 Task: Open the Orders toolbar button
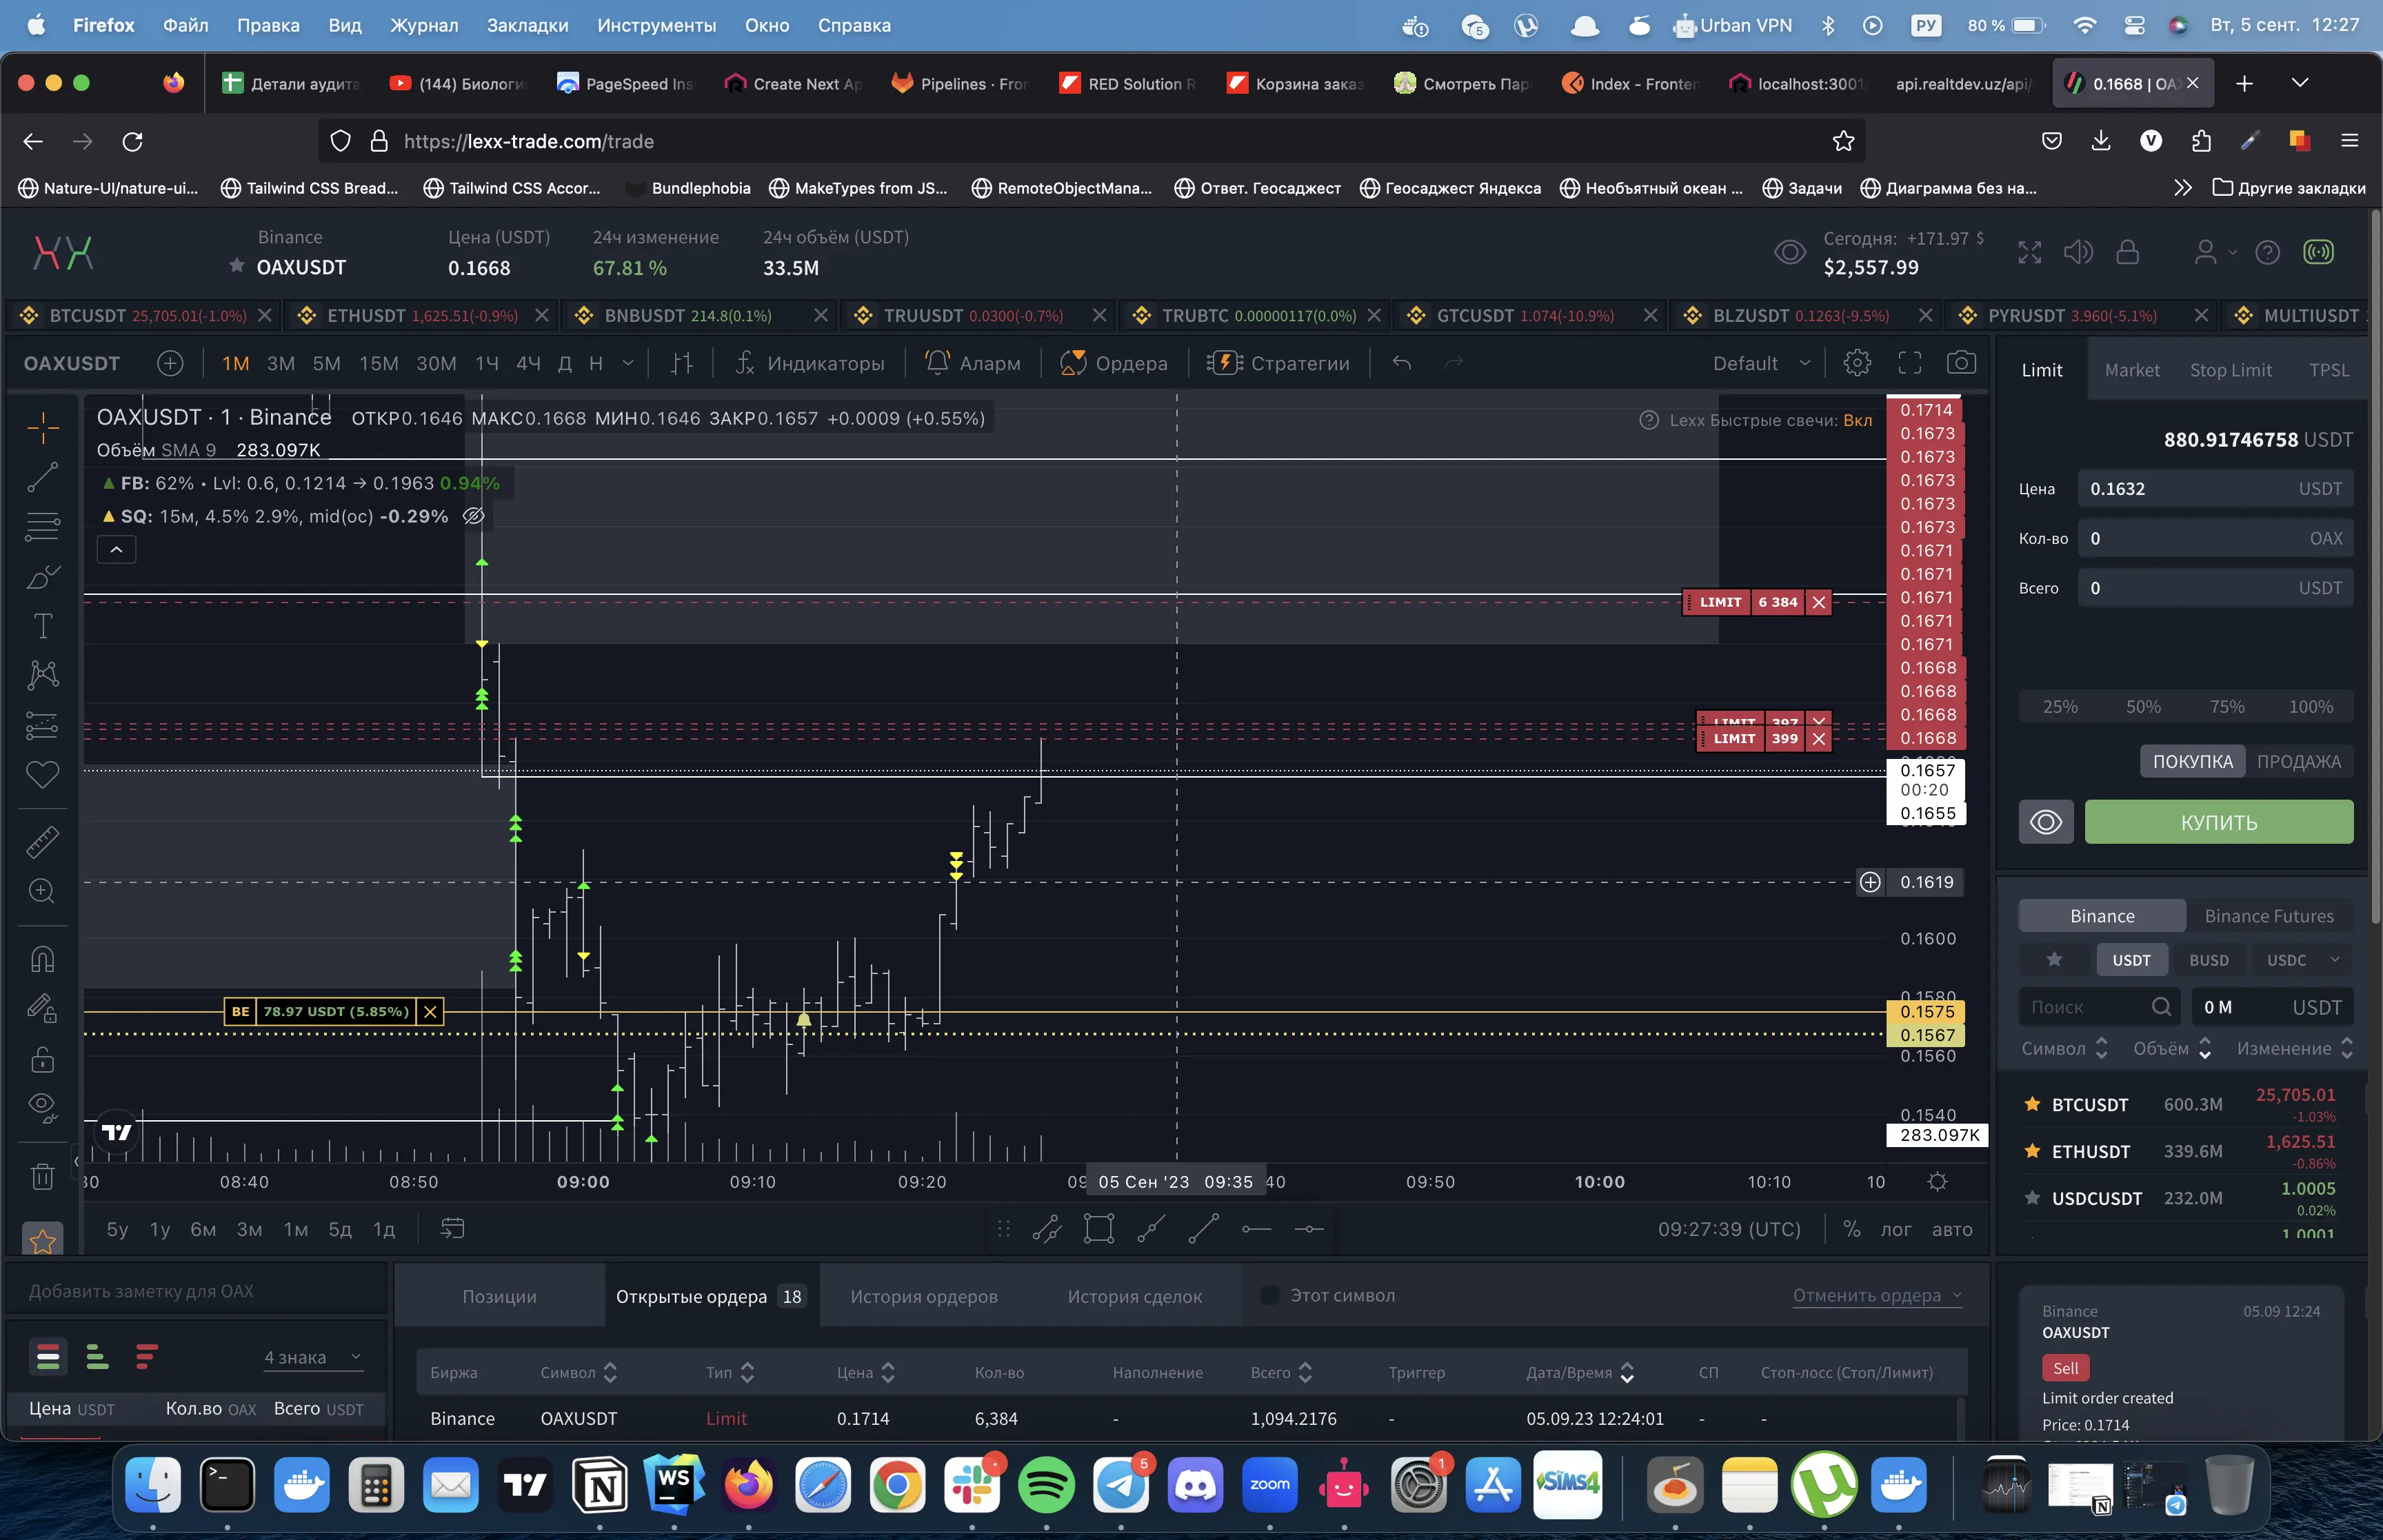pyautogui.click(x=1114, y=363)
